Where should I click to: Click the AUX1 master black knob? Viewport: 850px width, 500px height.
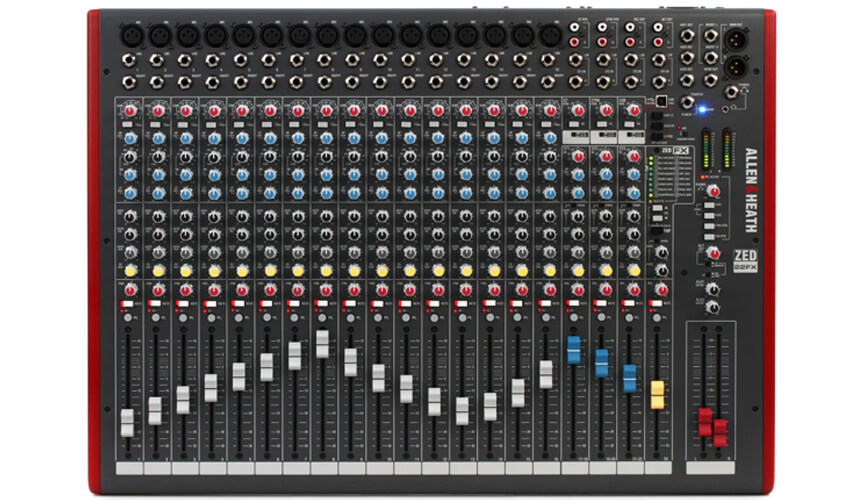pyautogui.click(x=714, y=290)
